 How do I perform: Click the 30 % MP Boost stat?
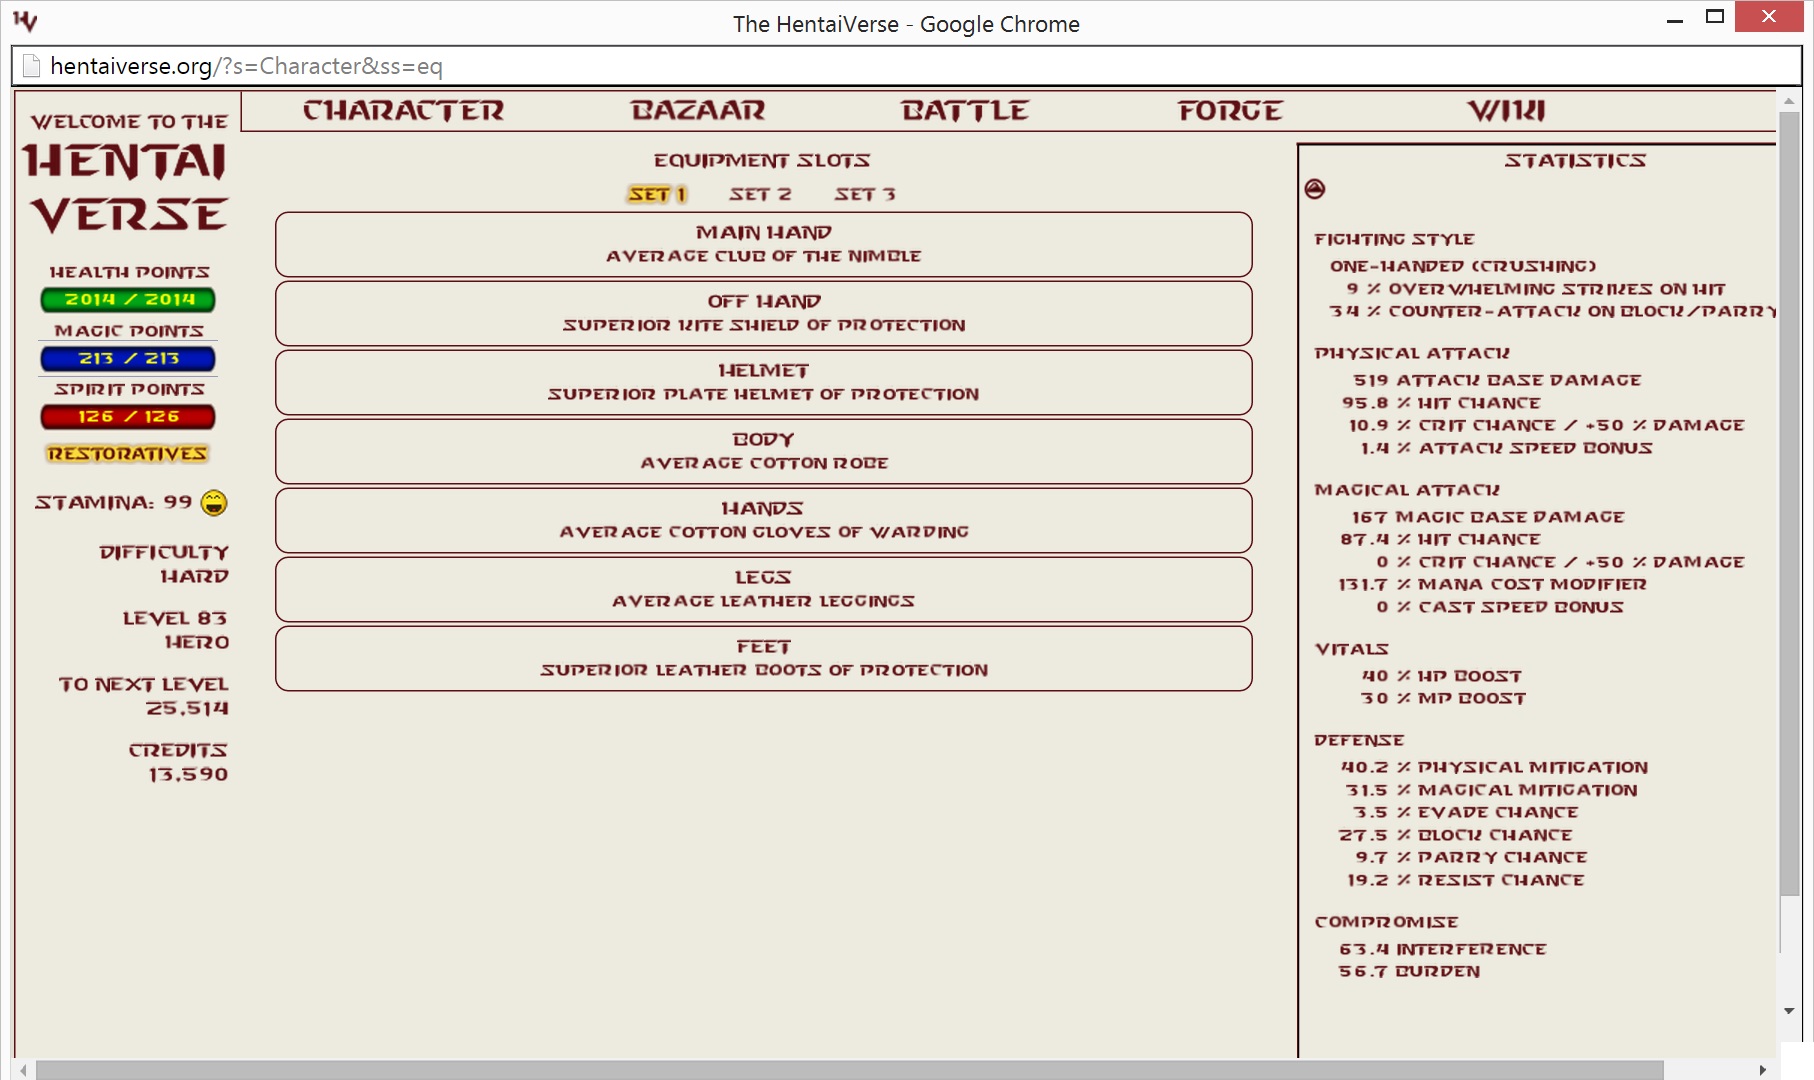tap(1443, 698)
